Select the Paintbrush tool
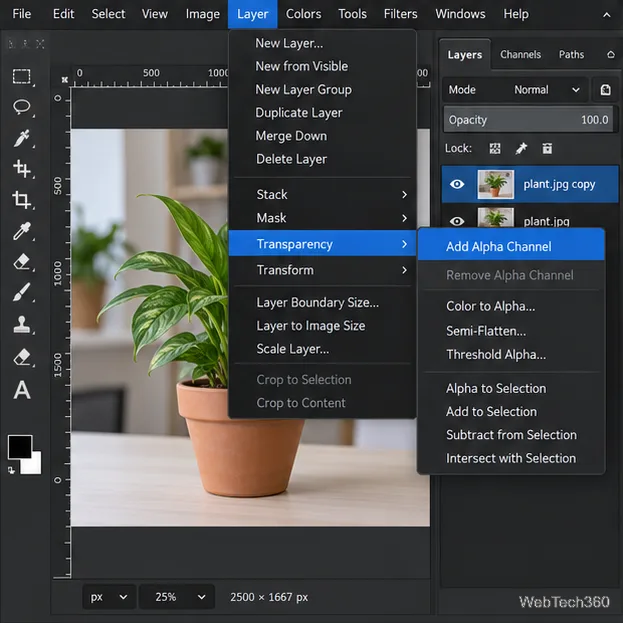Image resolution: width=623 pixels, height=623 pixels. click(21, 292)
